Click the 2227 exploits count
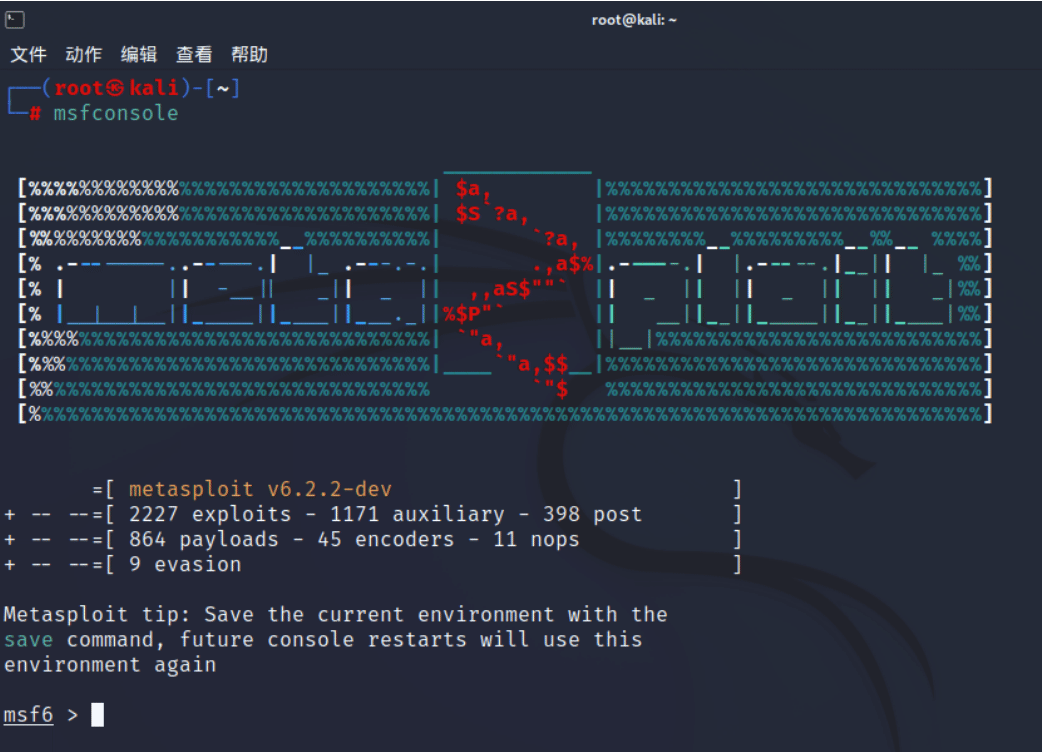 210,514
